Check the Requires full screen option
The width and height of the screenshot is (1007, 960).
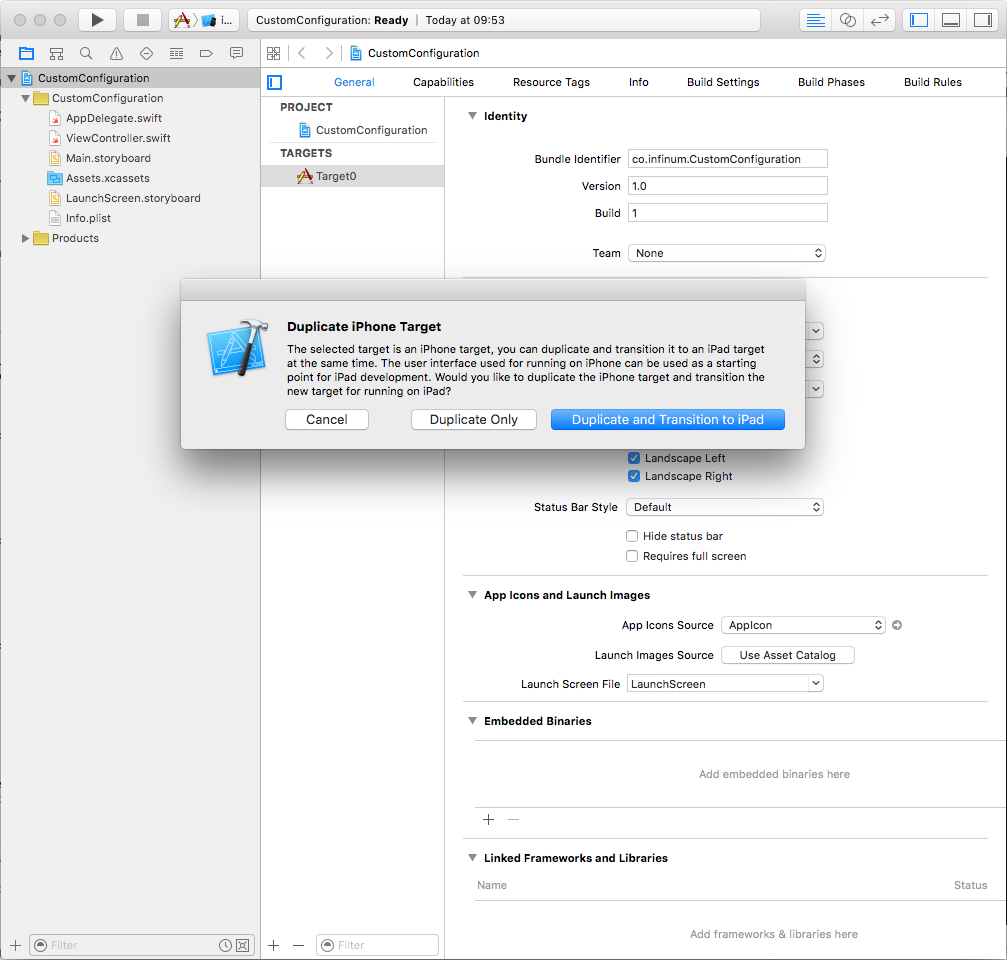click(x=632, y=556)
